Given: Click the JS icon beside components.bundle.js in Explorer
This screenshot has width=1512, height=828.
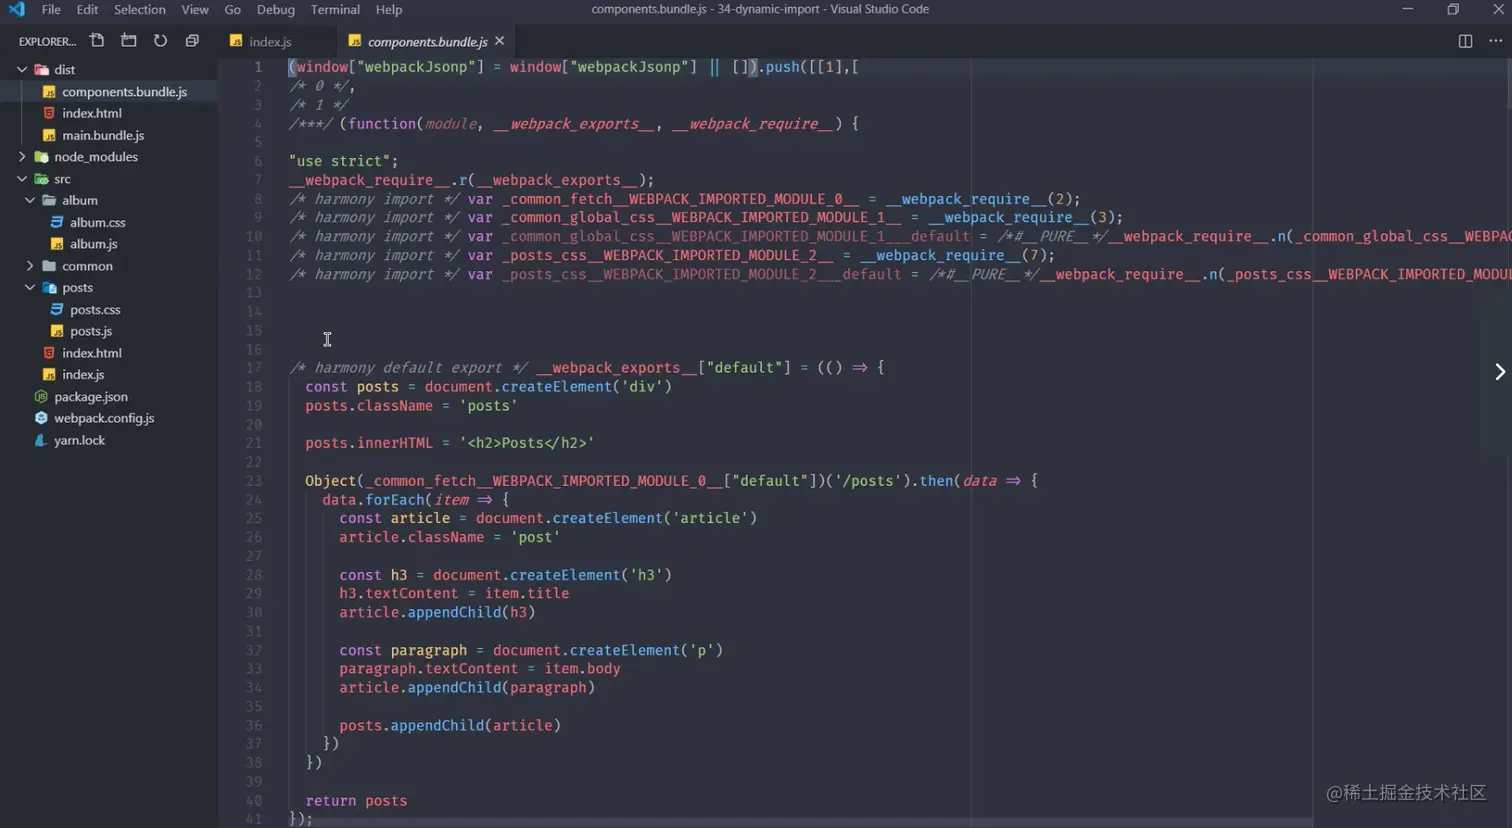Looking at the screenshot, I should click(x=49, y=92).
